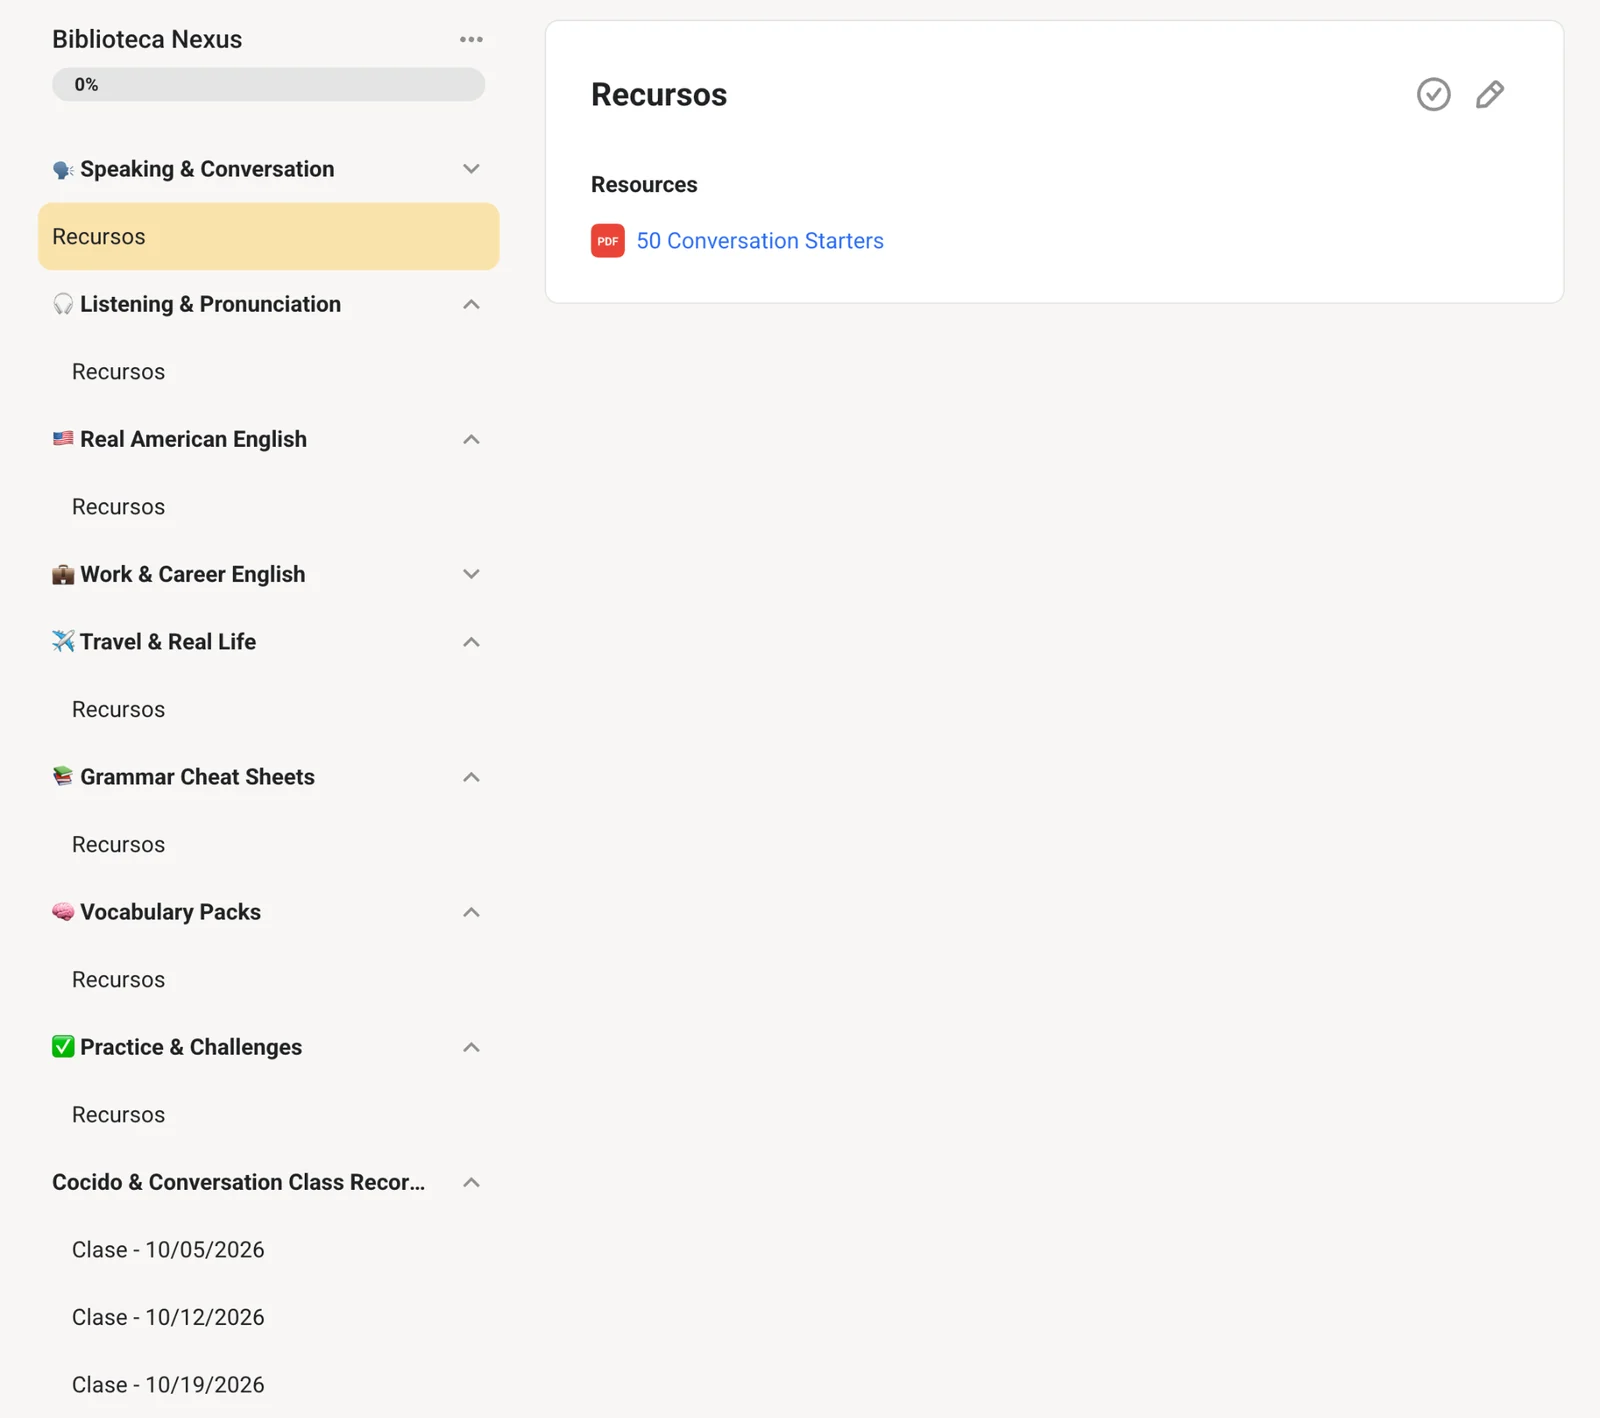Collapse the Grammar Cheat Sheets section
Screen dimensions: 1600x1418
[x=471, y=777]
